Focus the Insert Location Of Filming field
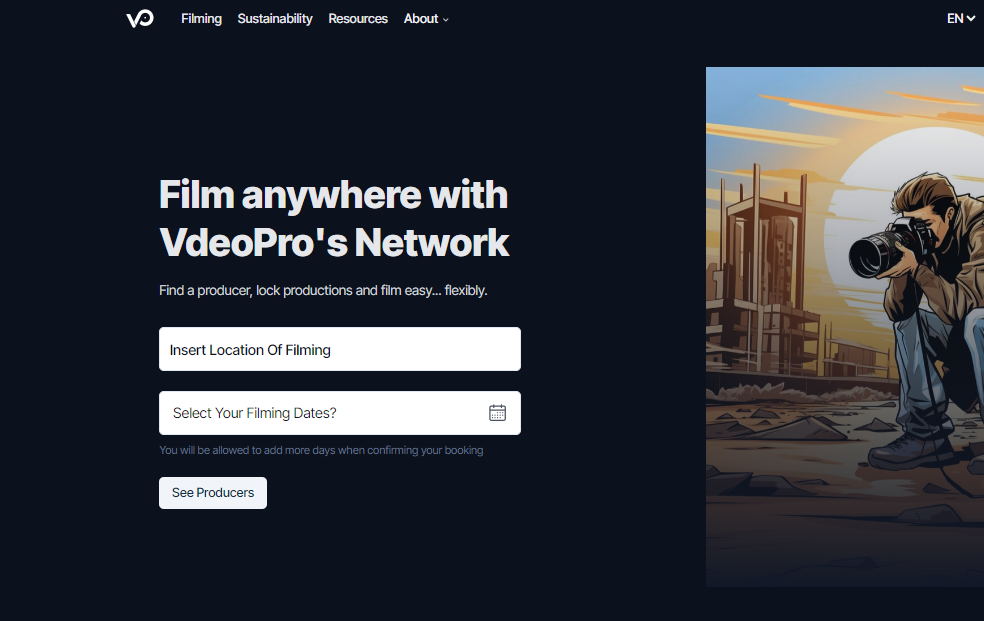The height and width of the screenshot is (621, 984). (x=340, y=349)
